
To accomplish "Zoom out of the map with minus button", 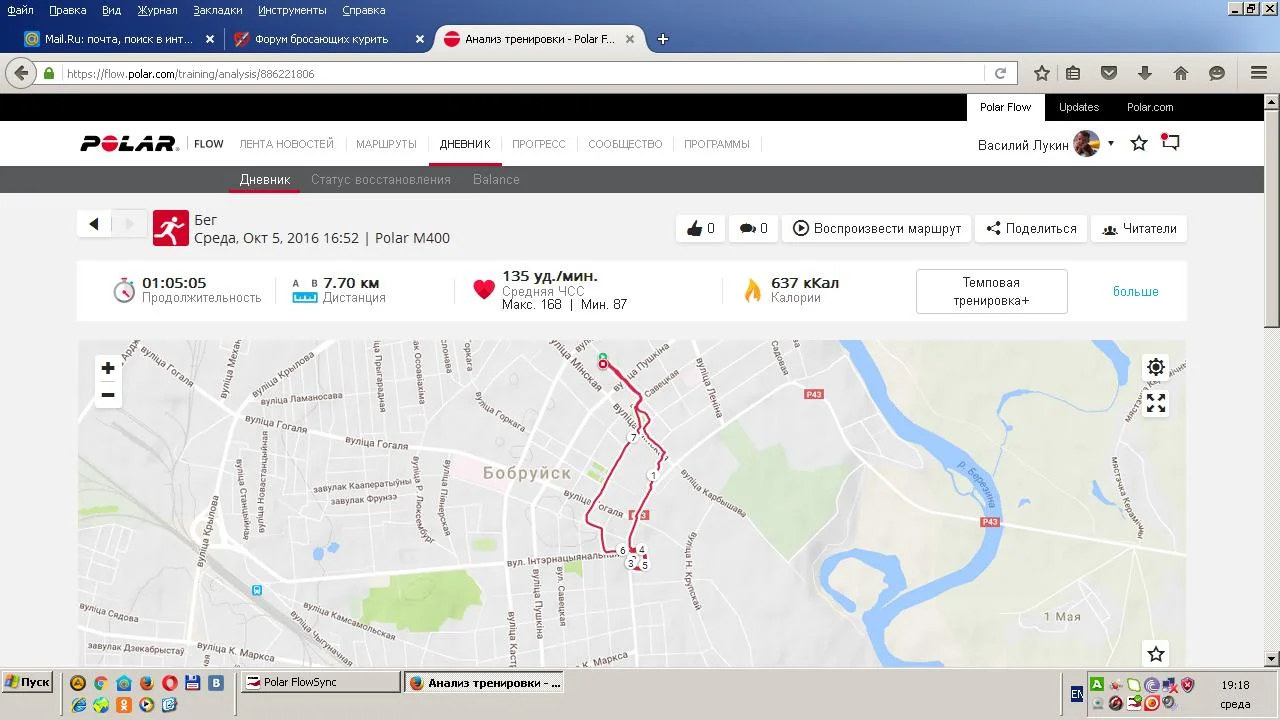I will tap(108, 395).
